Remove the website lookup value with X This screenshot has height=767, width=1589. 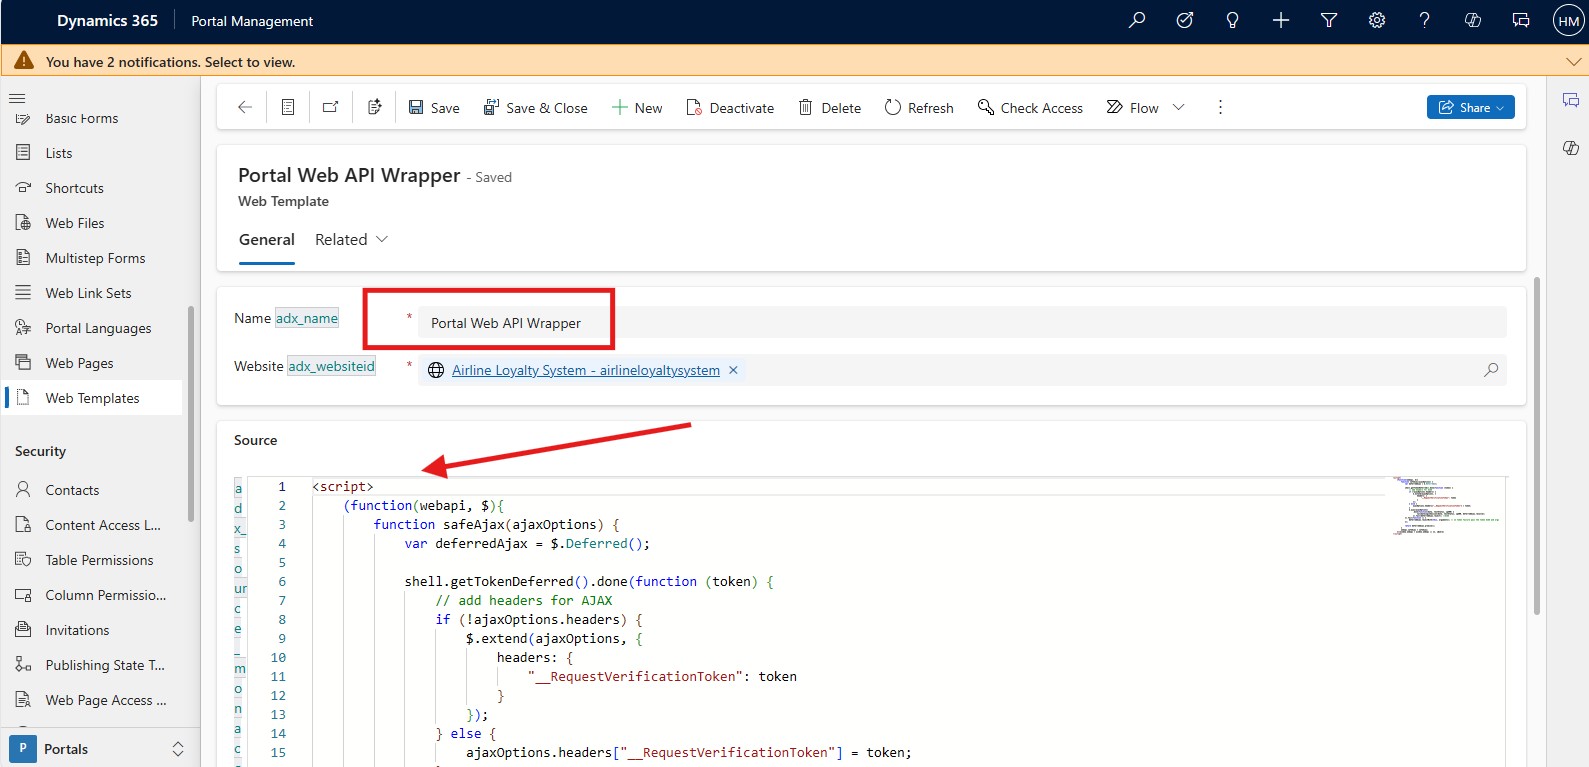coord(733,370)
